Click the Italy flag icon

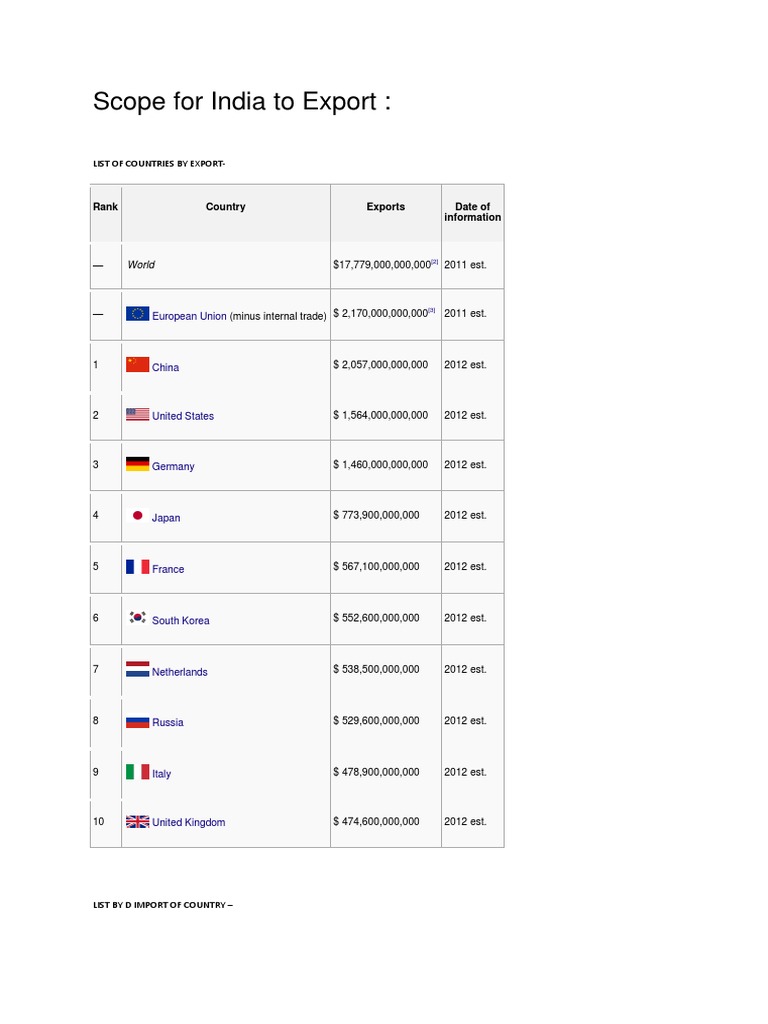pos(137,772)
